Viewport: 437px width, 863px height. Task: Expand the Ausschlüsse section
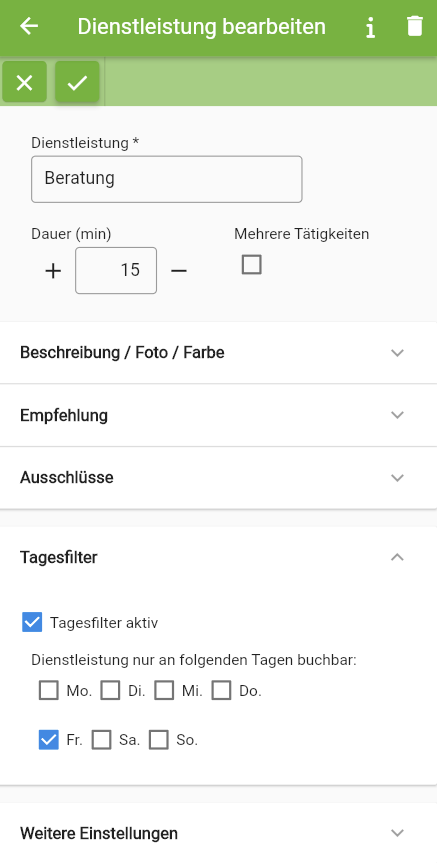pyautogui.click(x=218, y=477)
